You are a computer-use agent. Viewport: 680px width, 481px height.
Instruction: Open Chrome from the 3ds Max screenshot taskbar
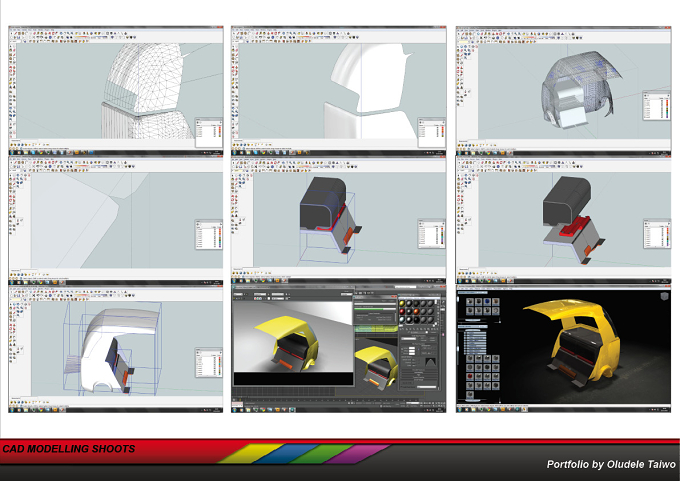coord(262,410)
